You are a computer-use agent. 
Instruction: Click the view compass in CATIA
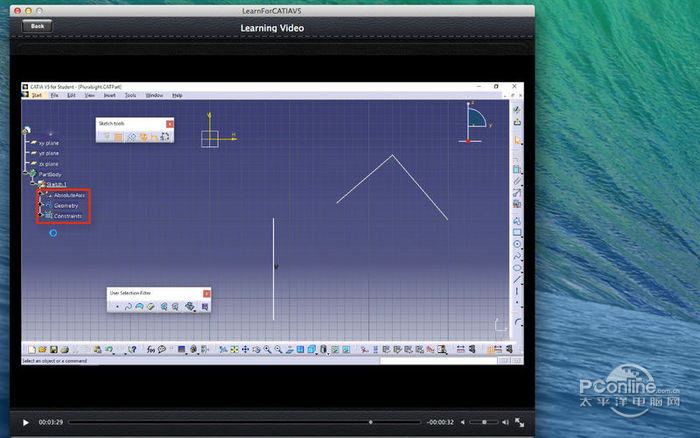(x=475, y=122)
